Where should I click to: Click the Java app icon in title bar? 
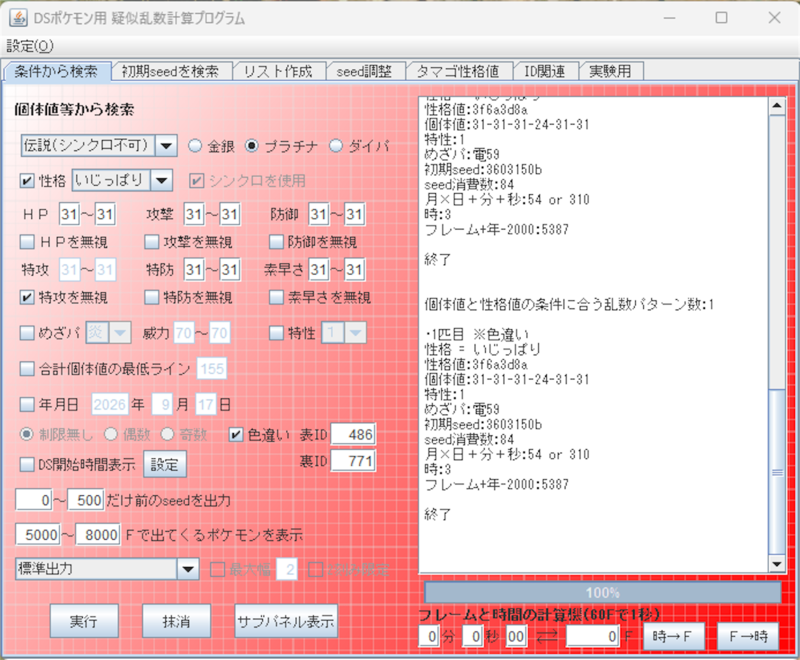point(18,18)
